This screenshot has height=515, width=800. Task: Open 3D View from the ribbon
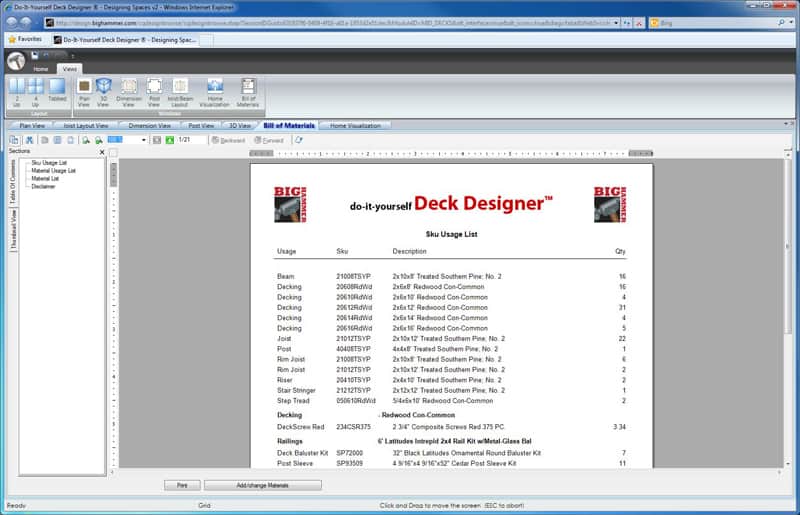click(103, 93)
